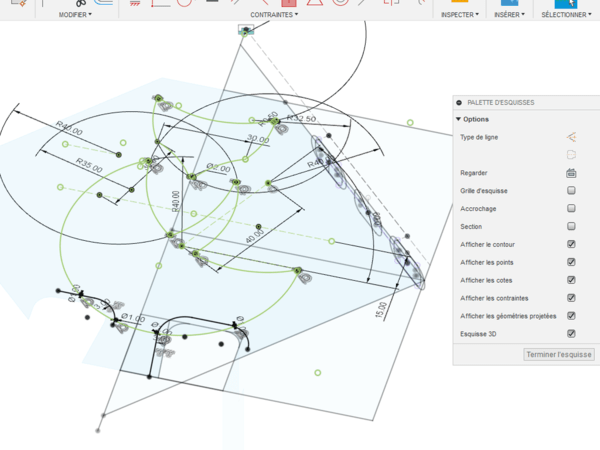Open the Insérer menu

pyautogui.click(x=509, y=16)
